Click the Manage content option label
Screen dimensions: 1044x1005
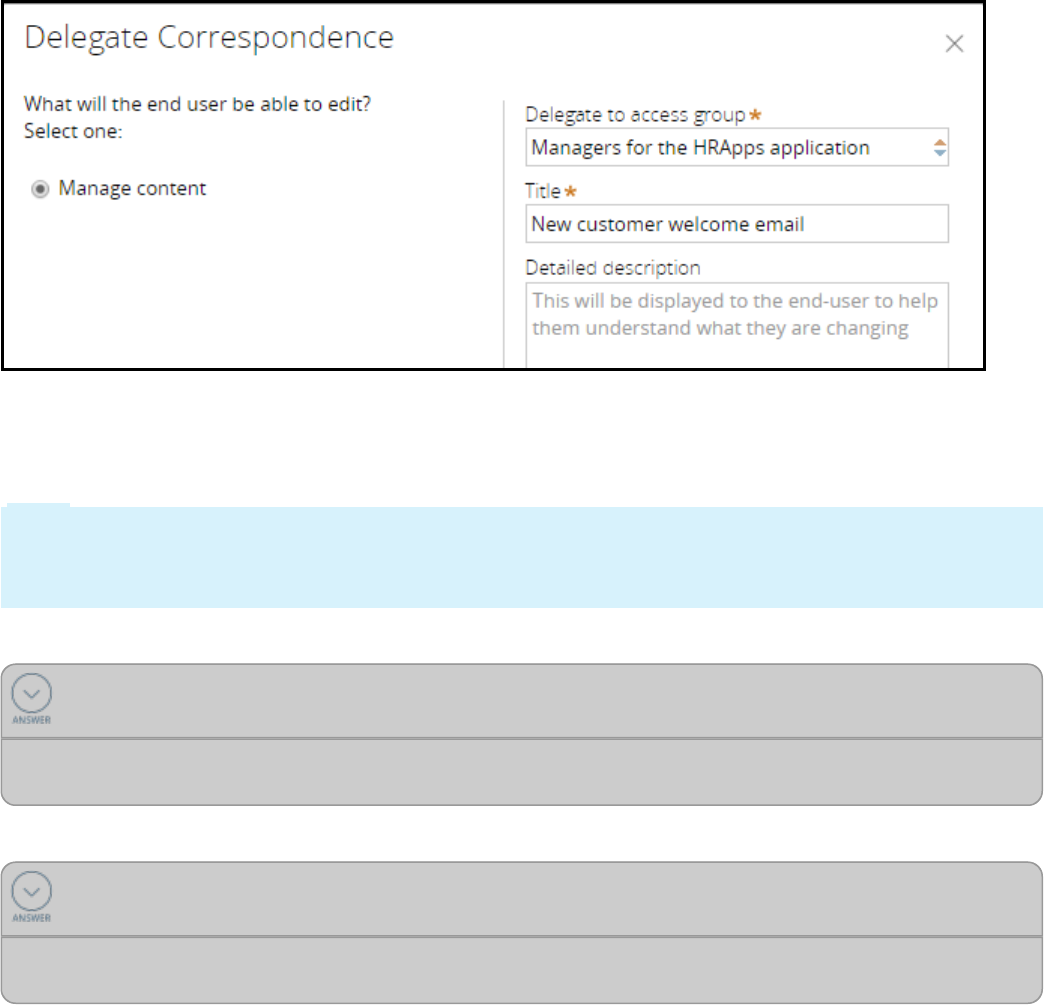pyautogui.click(x=132, y=188)
